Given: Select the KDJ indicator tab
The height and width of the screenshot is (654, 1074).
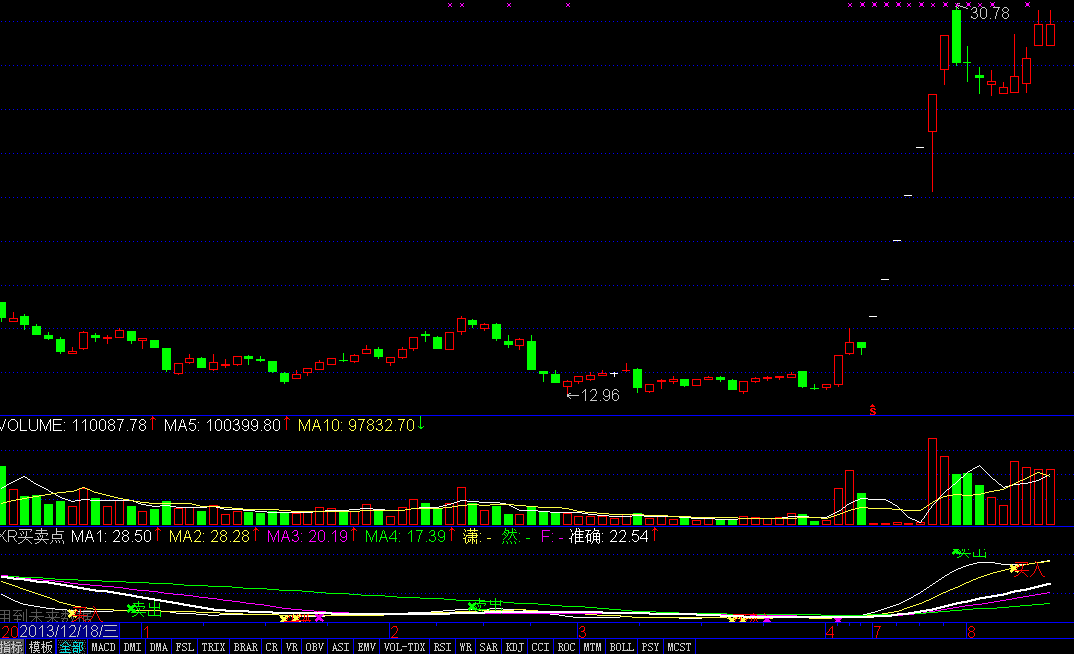Looking at the screenshot, I should click(516, 647).
